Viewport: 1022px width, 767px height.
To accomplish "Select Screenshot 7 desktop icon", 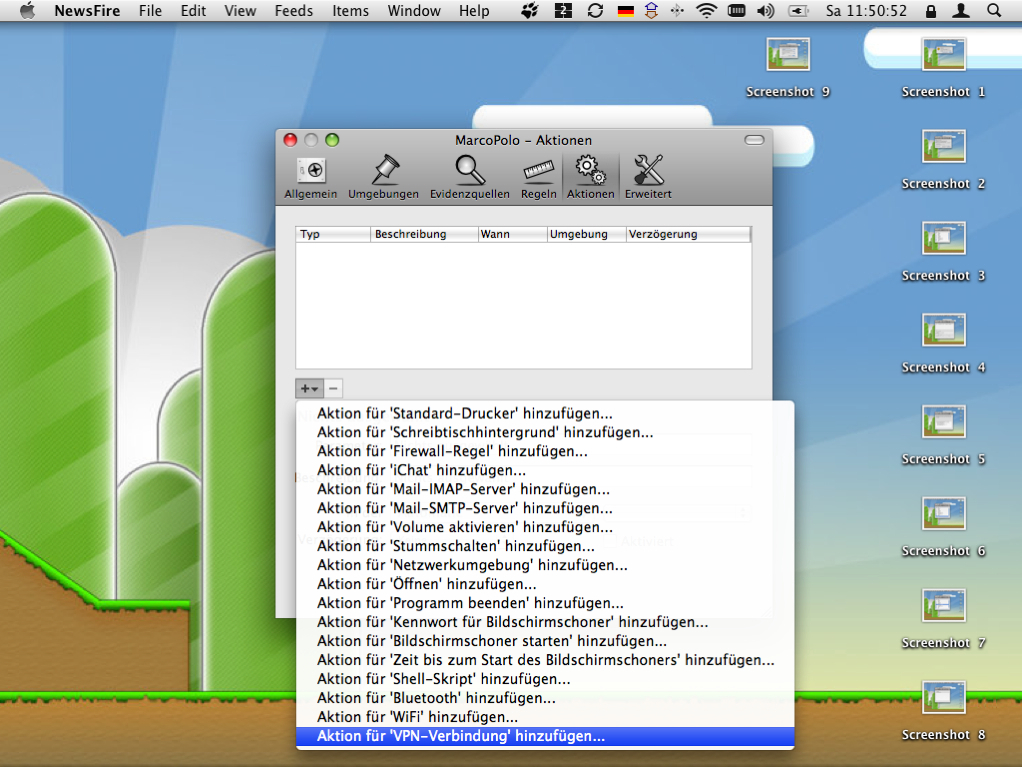I will click(943, 619).
